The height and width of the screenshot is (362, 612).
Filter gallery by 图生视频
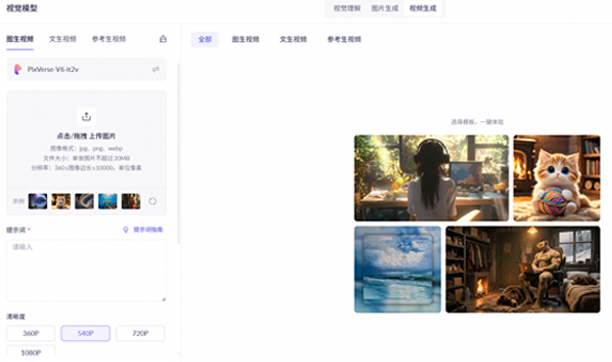click(246, 39)
